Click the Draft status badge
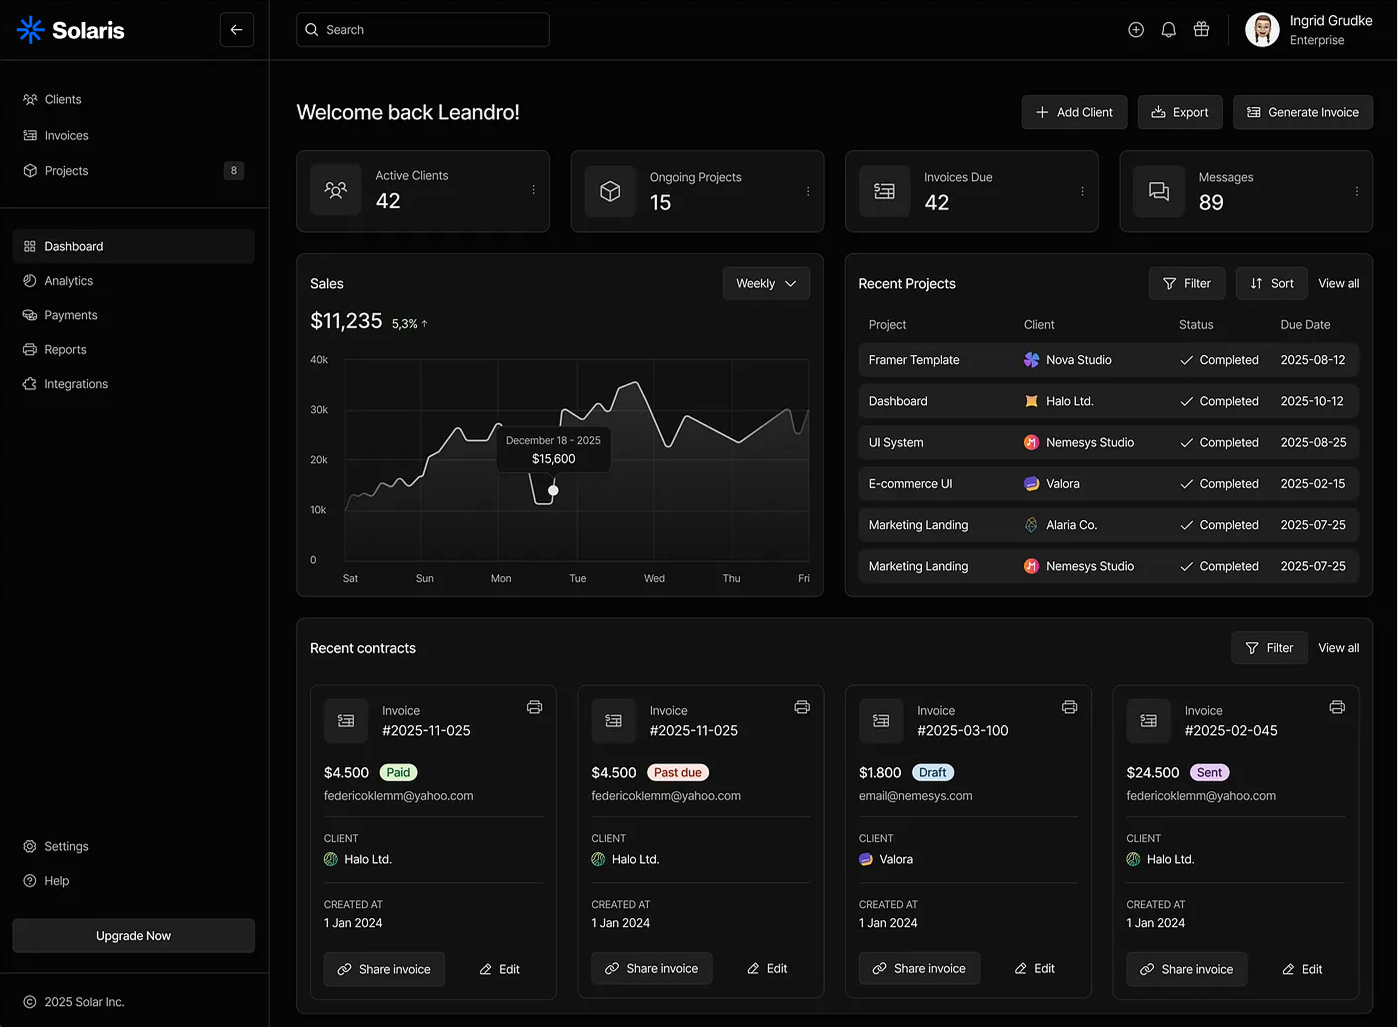Screen dimensions: 1398x1028 click(933, 773)
